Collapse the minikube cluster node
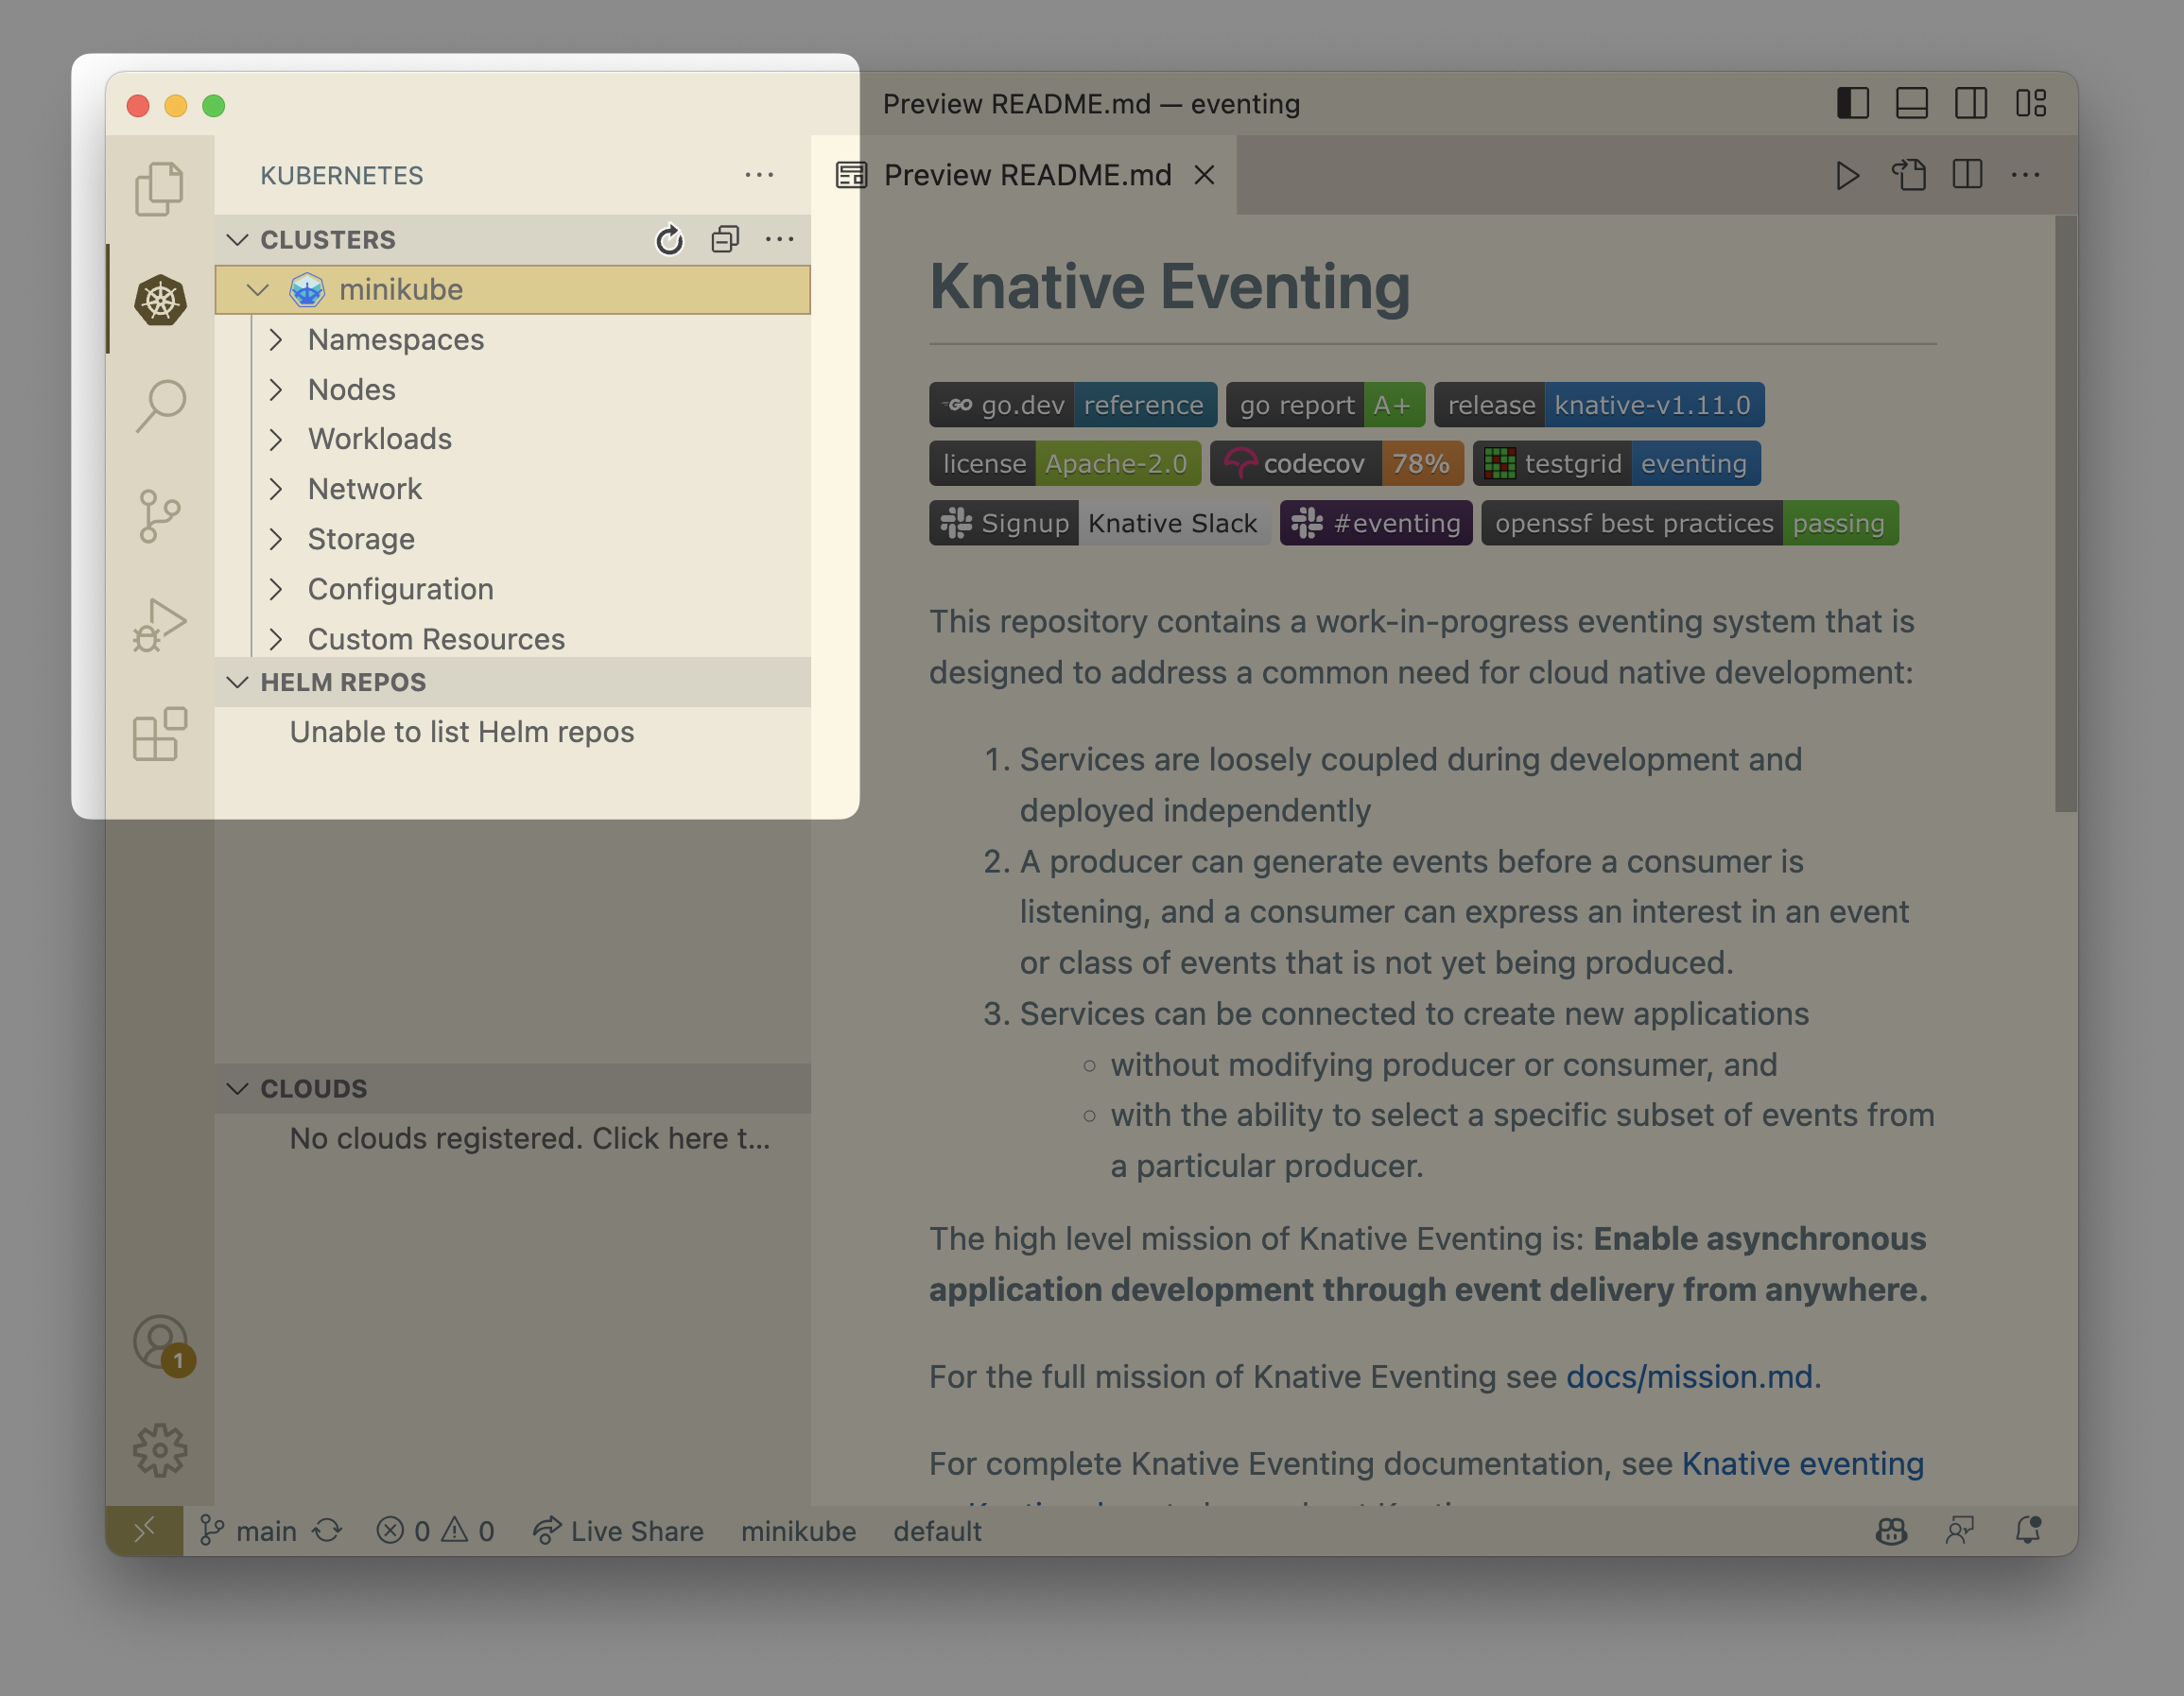Image resolution: width=2184 pixels, height=1696 pixels. click(x=259, y=289)
